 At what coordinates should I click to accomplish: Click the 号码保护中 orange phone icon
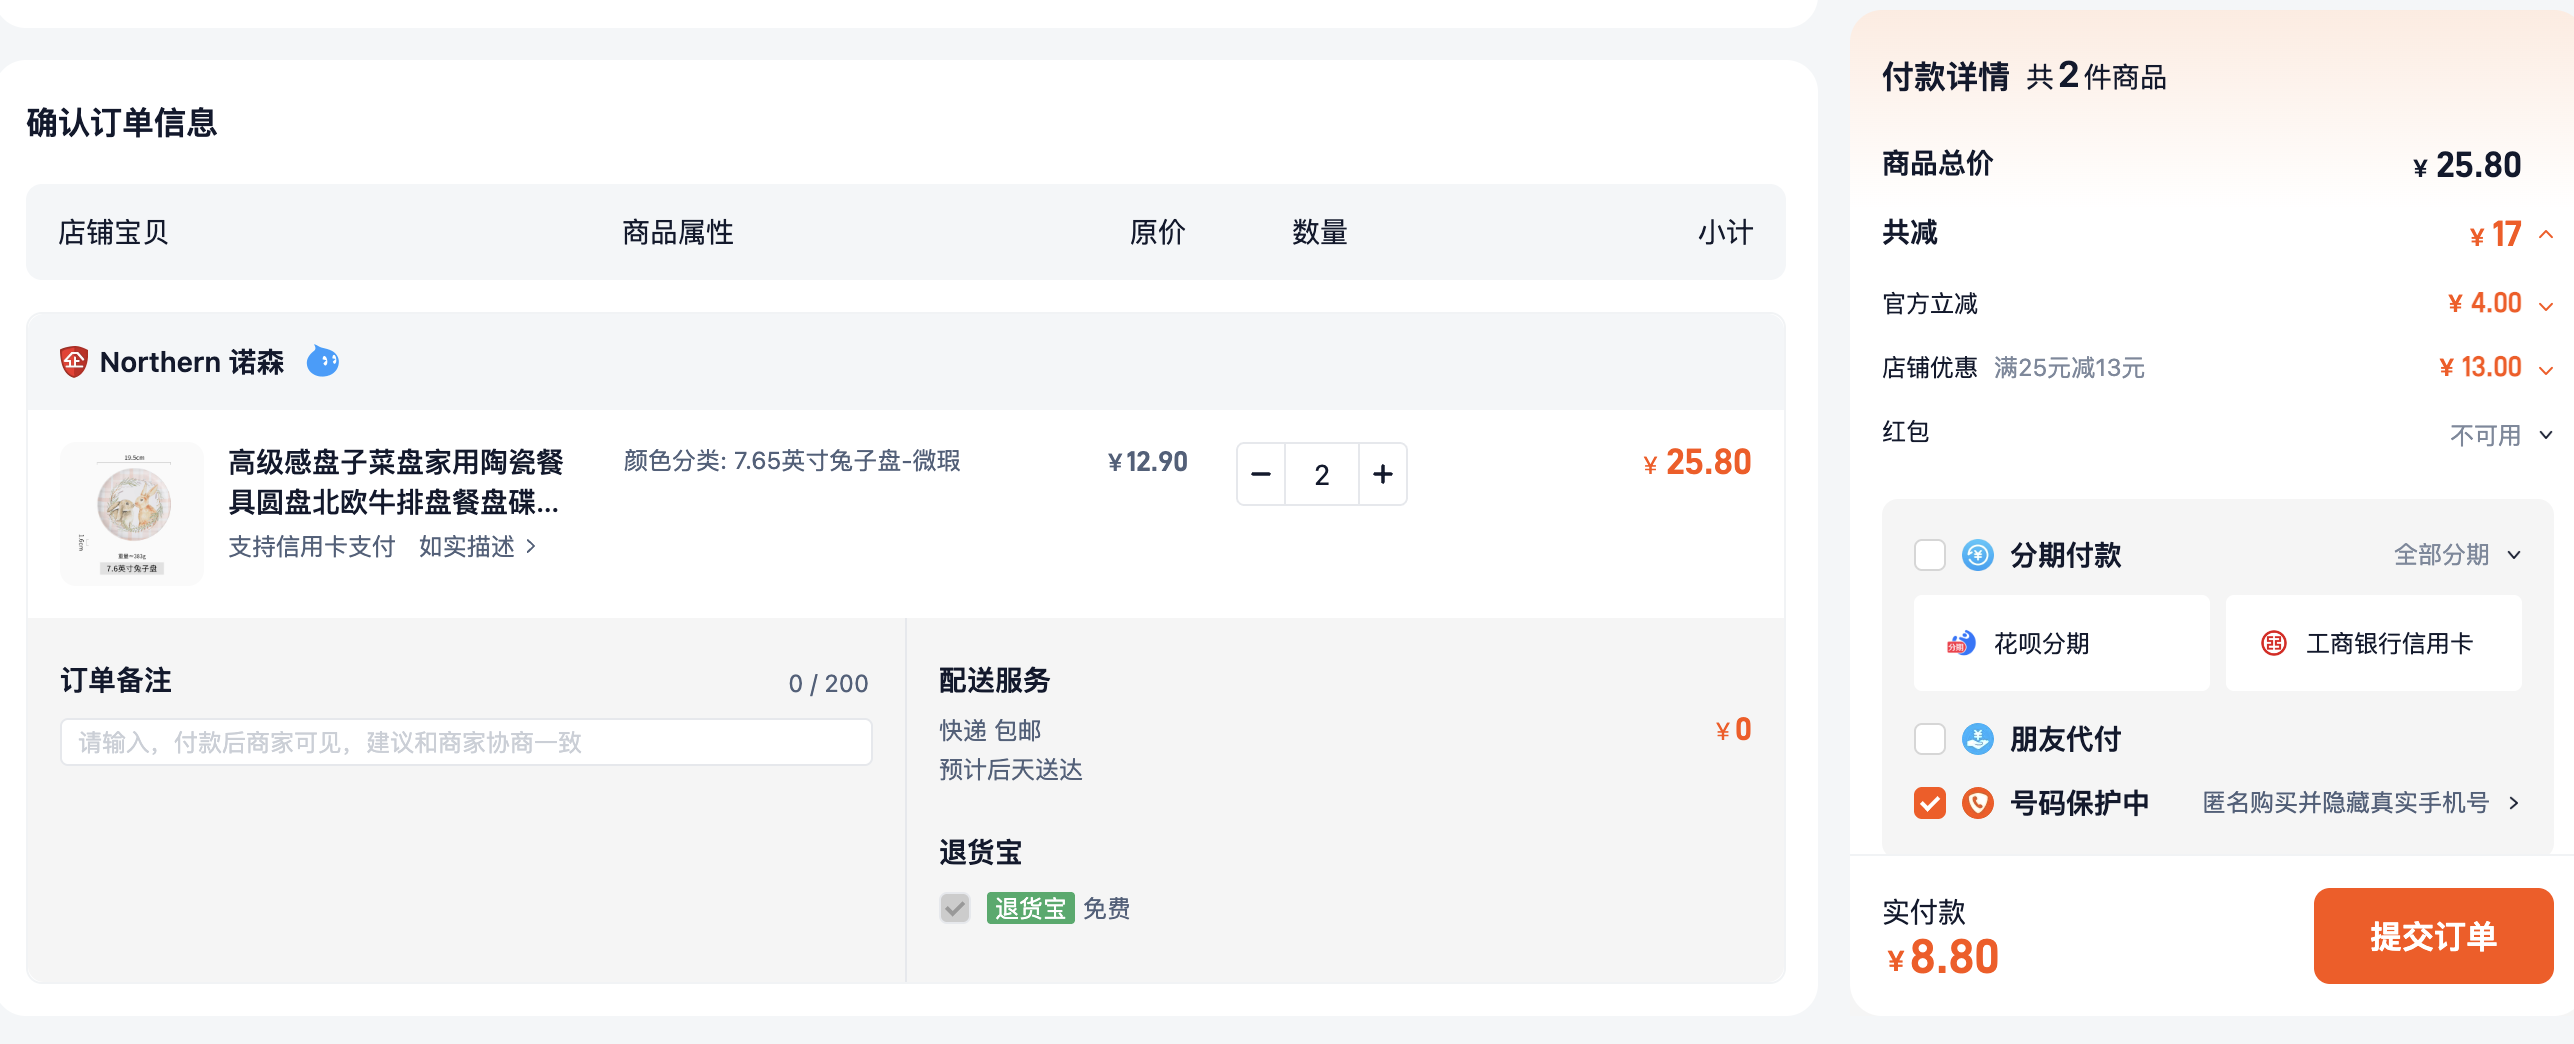click(x=1977, y=803)
